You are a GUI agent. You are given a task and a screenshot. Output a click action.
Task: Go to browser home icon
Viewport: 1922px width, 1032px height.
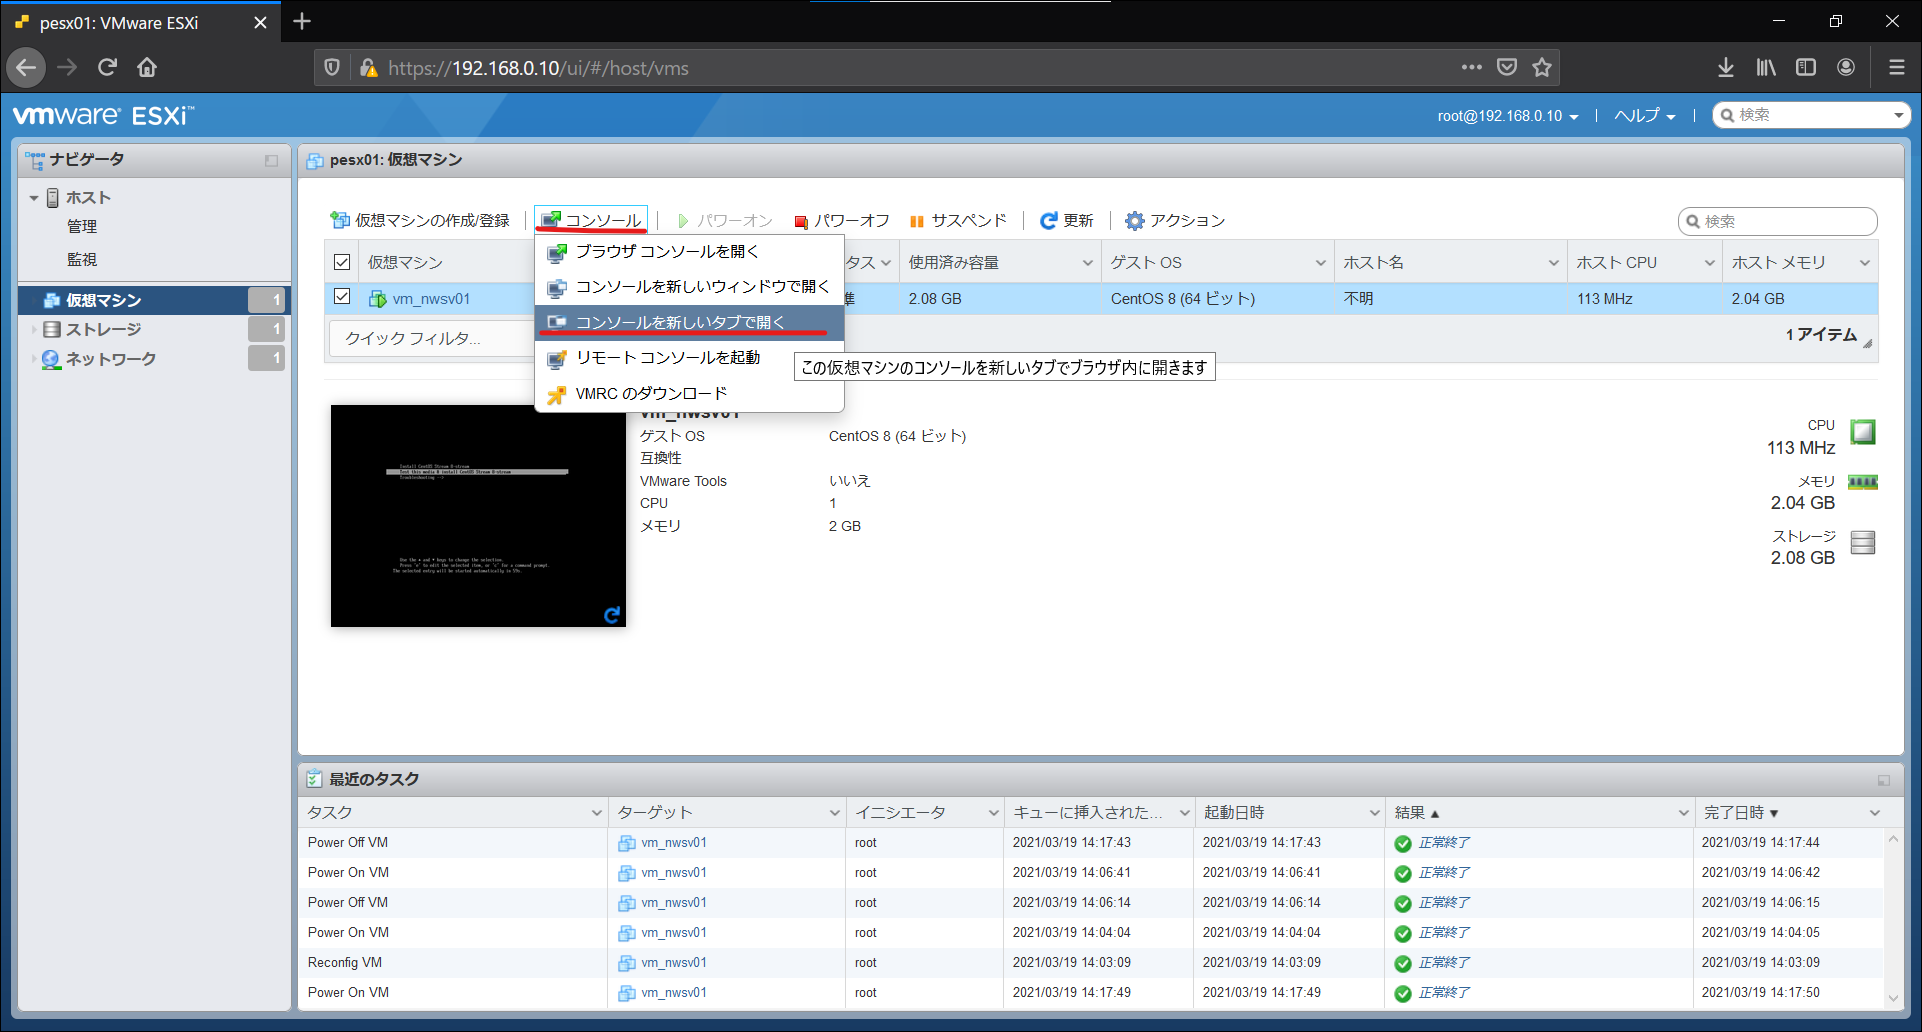(147, 68)
